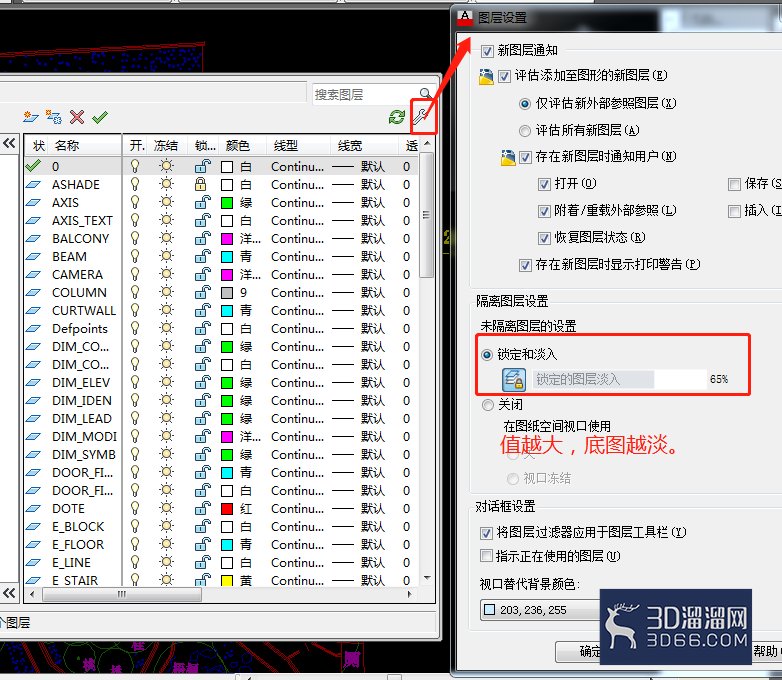Toggle the 打开(O) checkbox
Screen dimensions: 782x680
pos(544,184)
